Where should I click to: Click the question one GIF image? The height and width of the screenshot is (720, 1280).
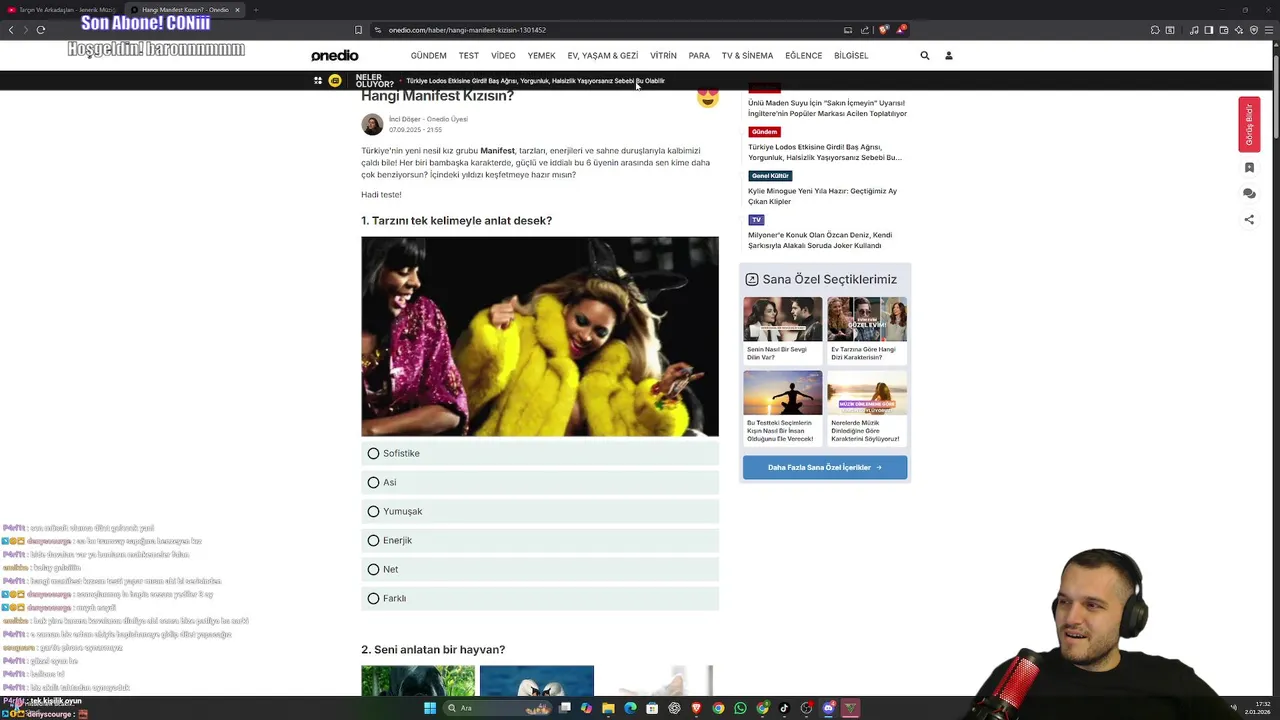point(540,336)
